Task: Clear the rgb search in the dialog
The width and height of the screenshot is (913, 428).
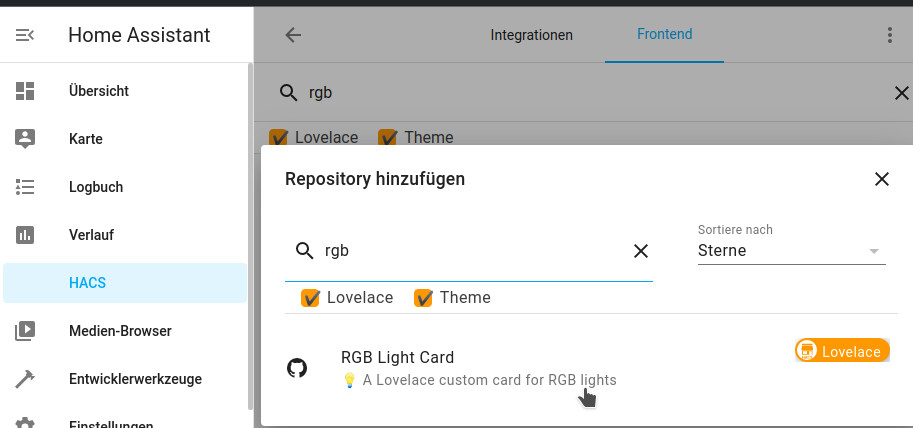Action: pos(640,251)
